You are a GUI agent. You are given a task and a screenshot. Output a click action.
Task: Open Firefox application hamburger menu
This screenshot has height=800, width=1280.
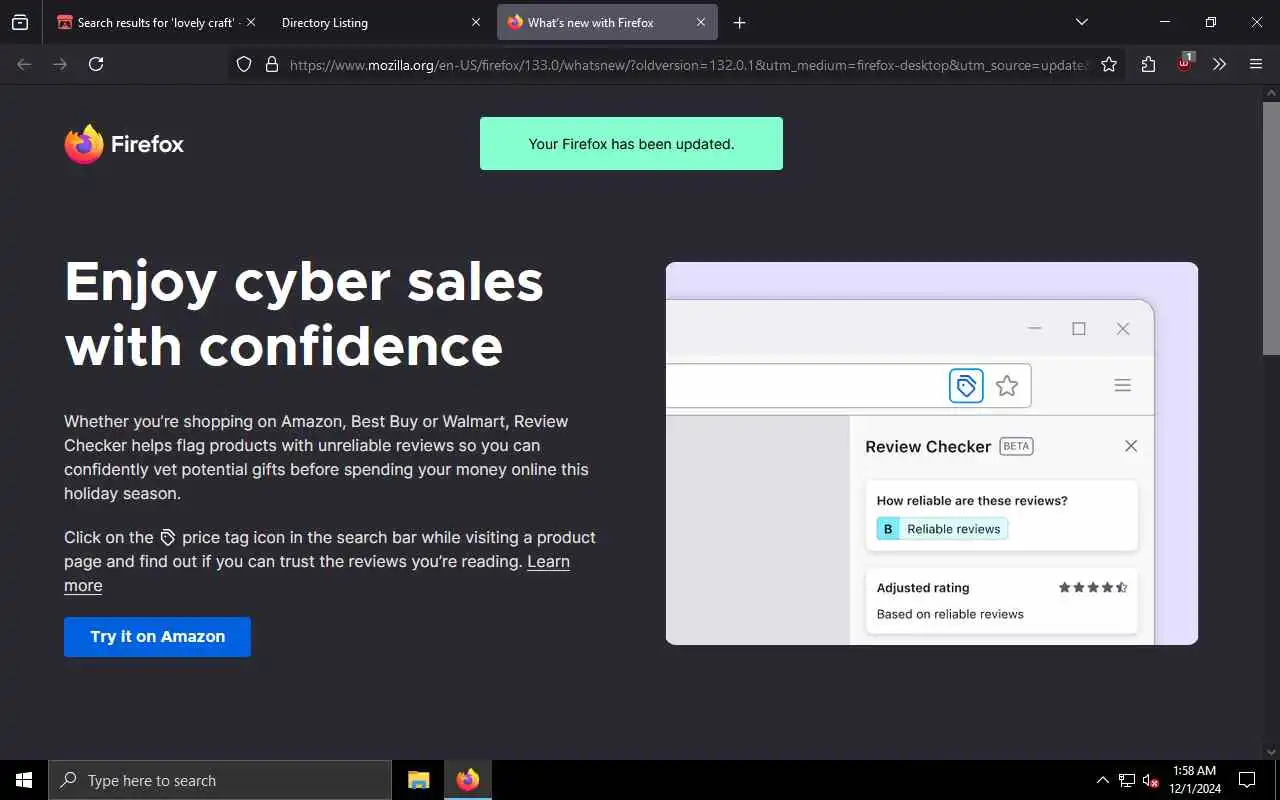click(x=1256, y=64)
